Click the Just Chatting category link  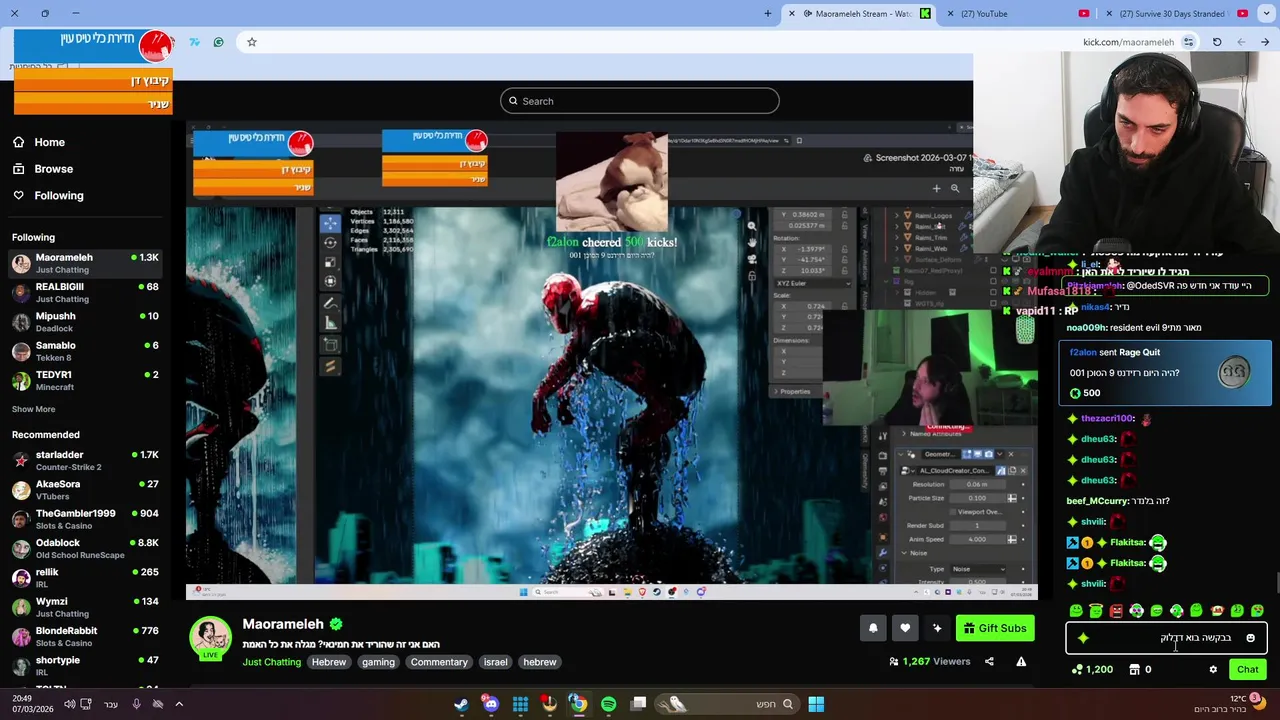click(271, 662)
